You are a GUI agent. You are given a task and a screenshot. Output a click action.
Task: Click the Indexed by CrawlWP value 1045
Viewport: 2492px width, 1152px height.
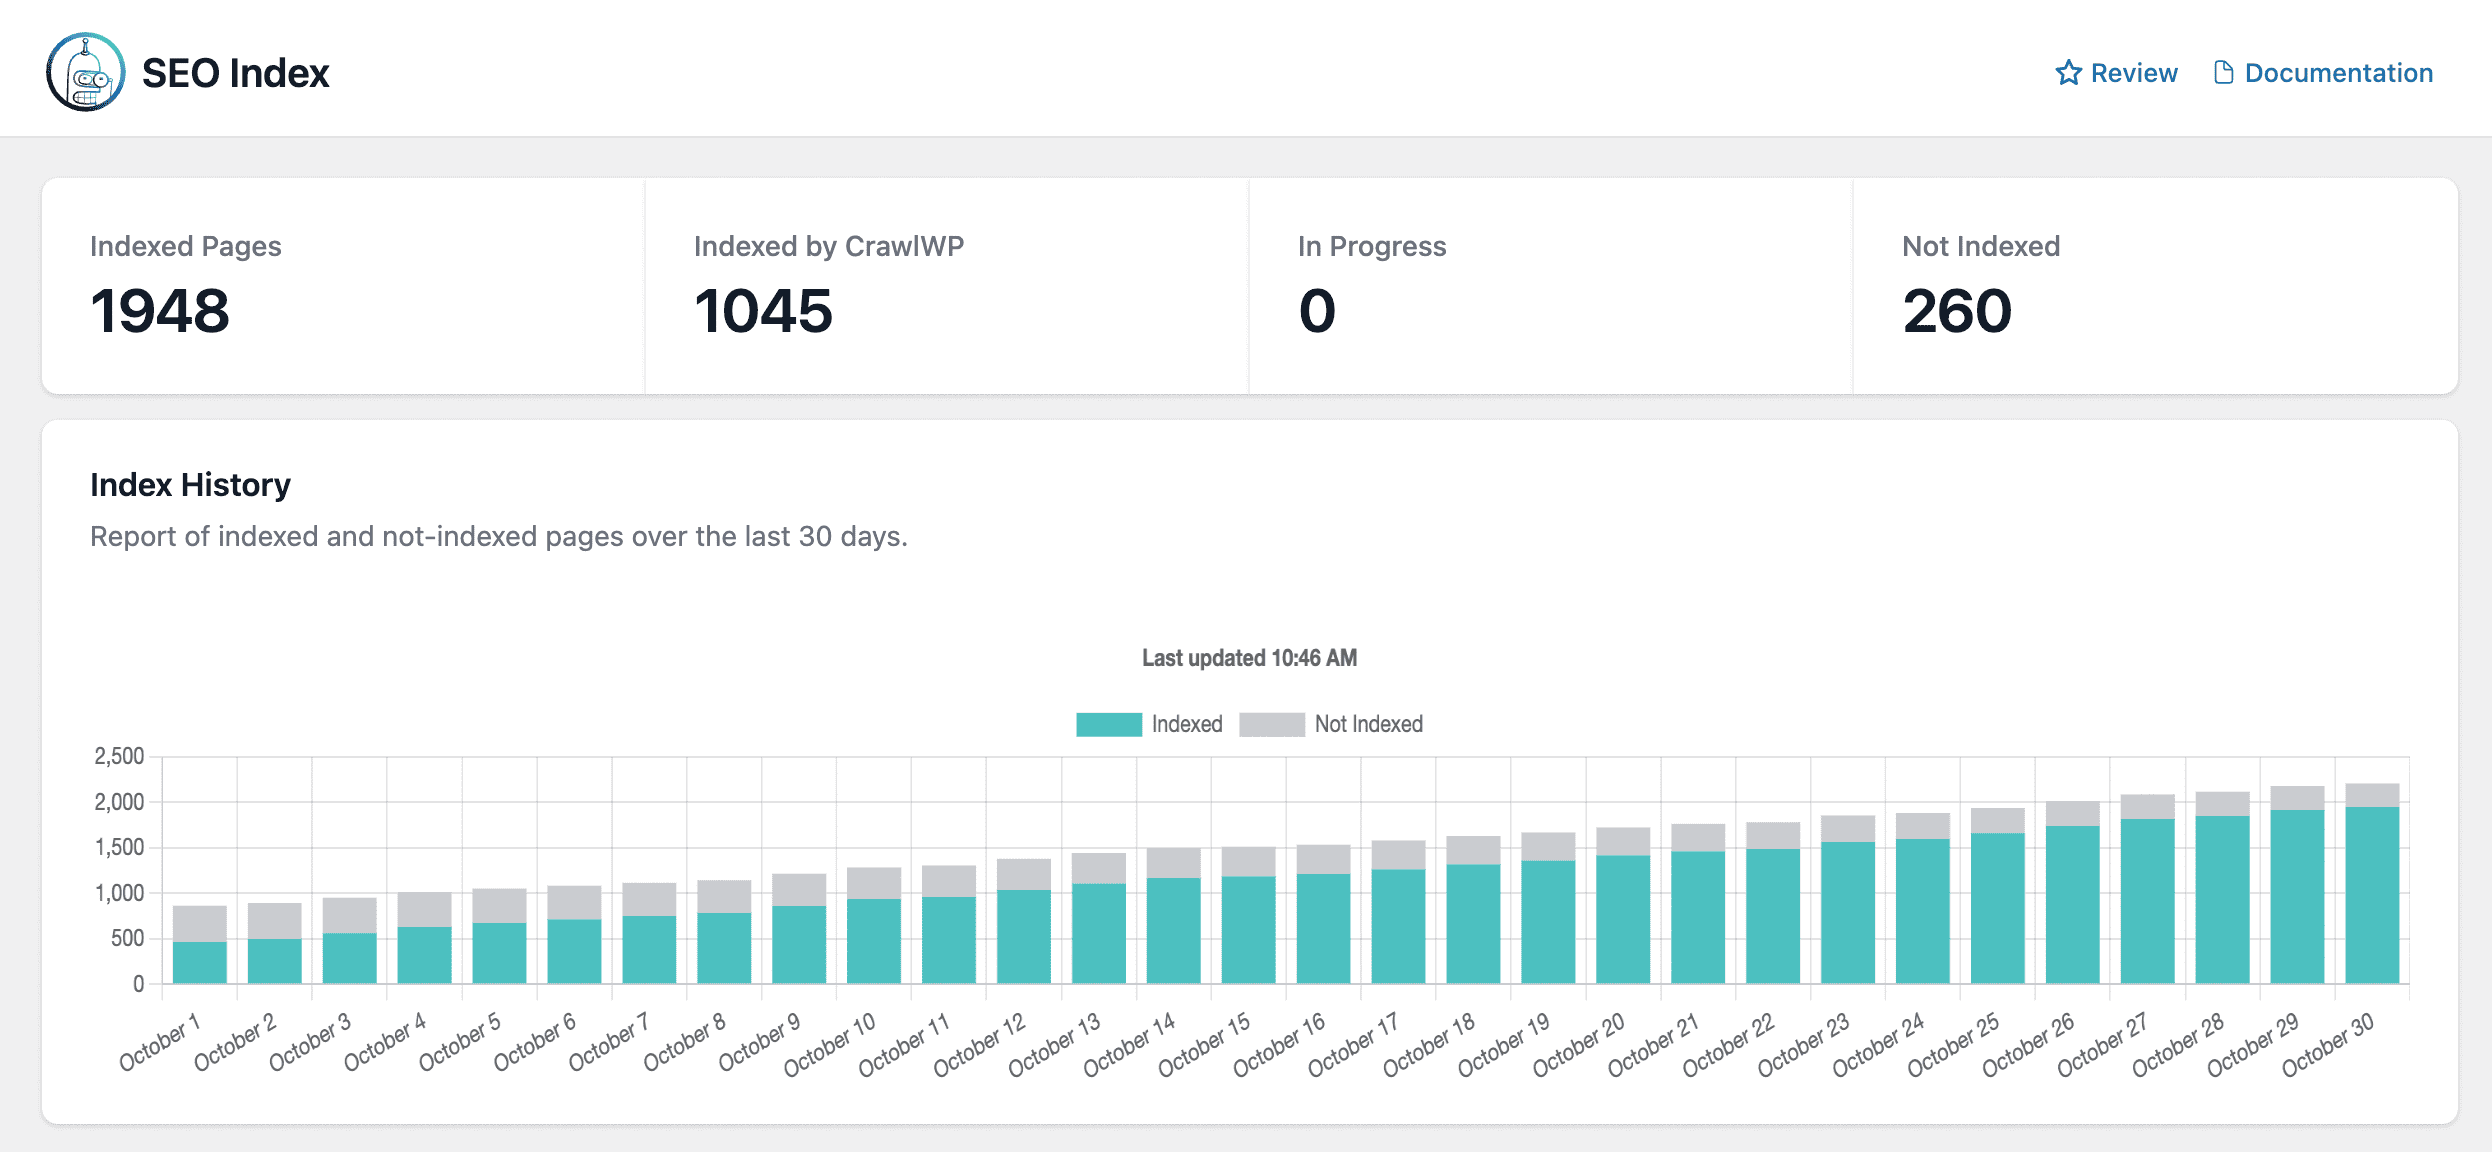point(763,310)
